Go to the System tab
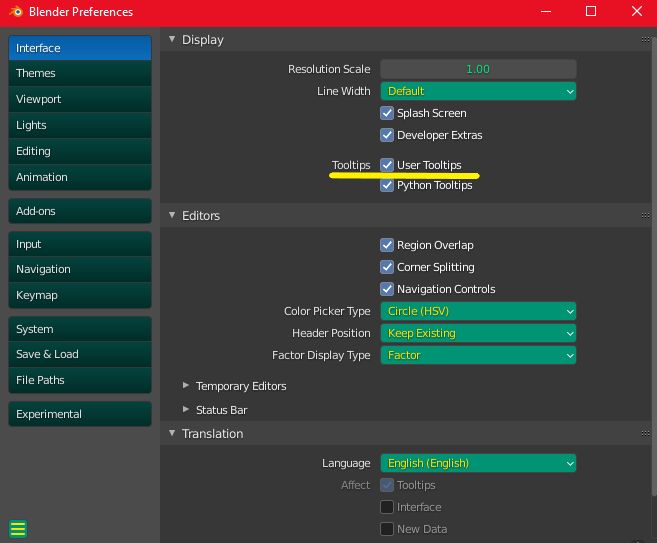 (80, 329)
